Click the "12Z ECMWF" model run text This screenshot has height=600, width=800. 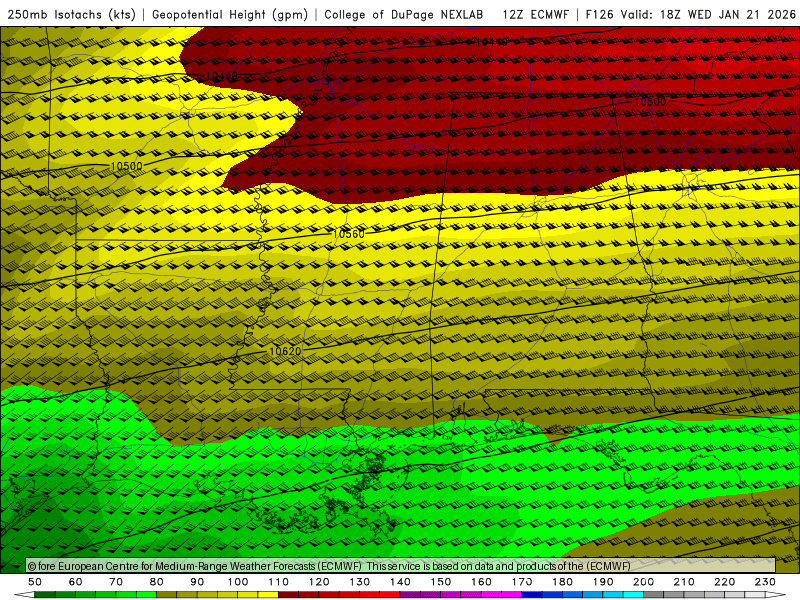pos(535,14)
